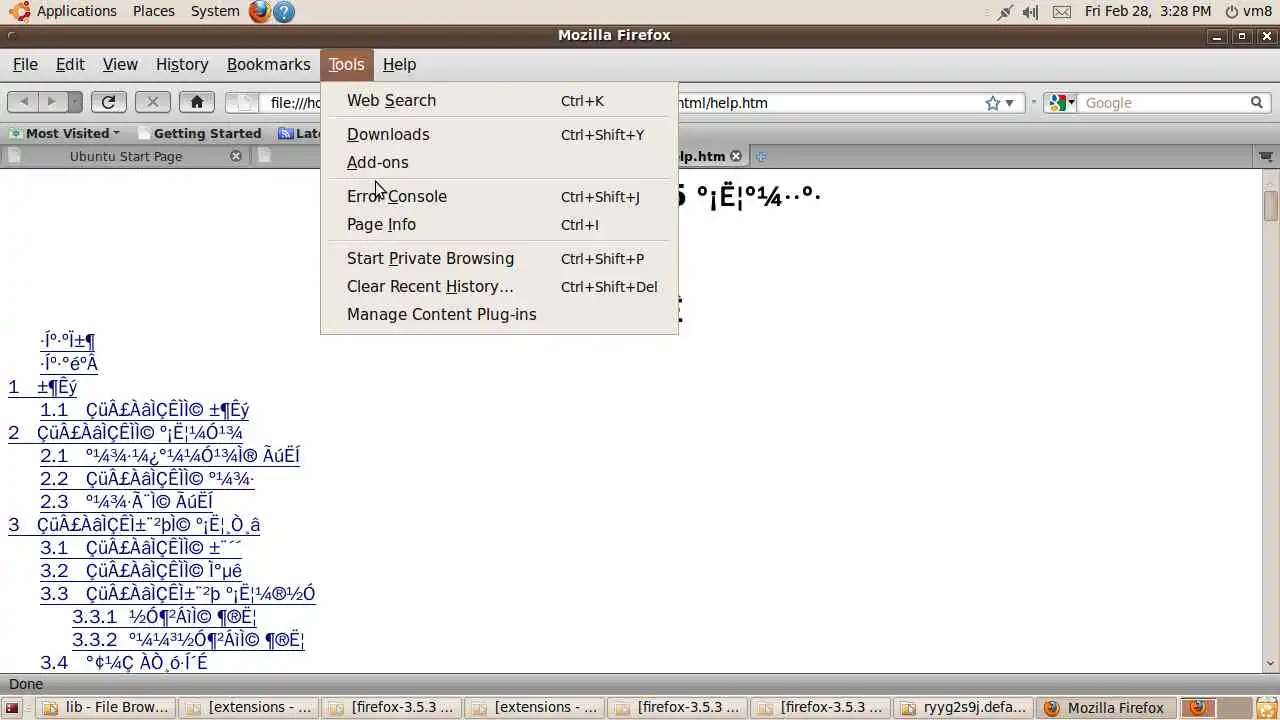Select Page Info from the menu

pyautogui.click(x=499, y=224)
